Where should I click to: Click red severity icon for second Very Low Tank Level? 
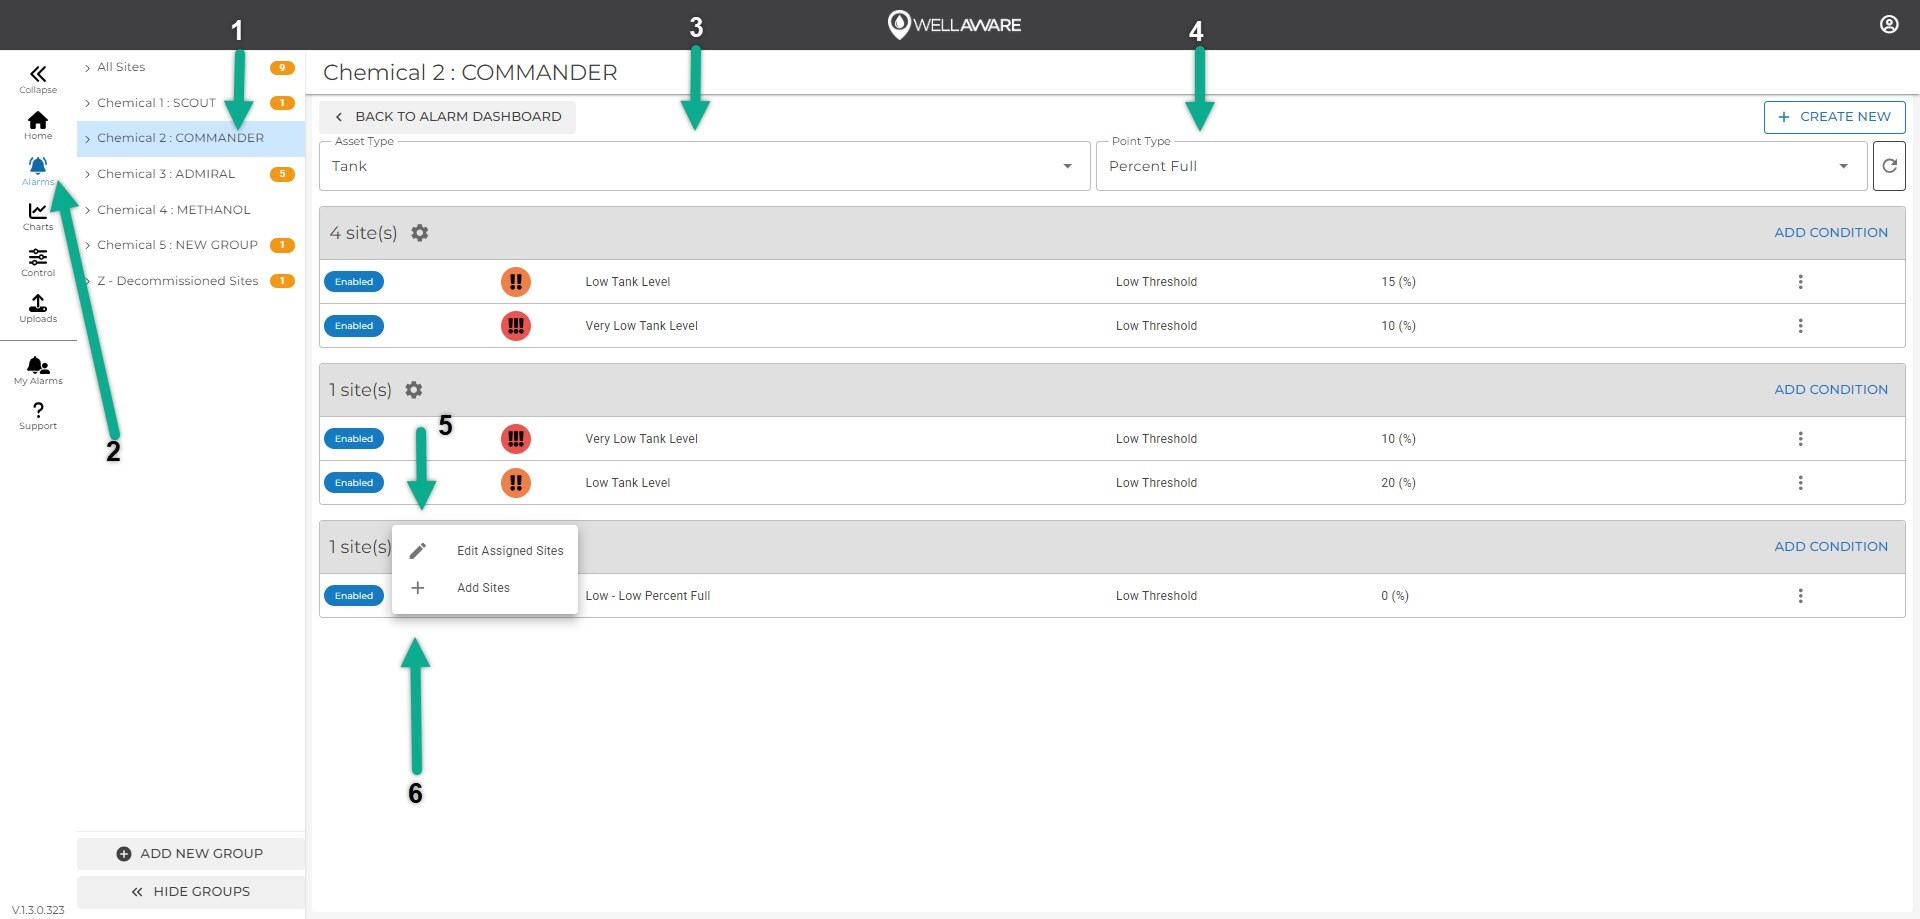(516, 439)
